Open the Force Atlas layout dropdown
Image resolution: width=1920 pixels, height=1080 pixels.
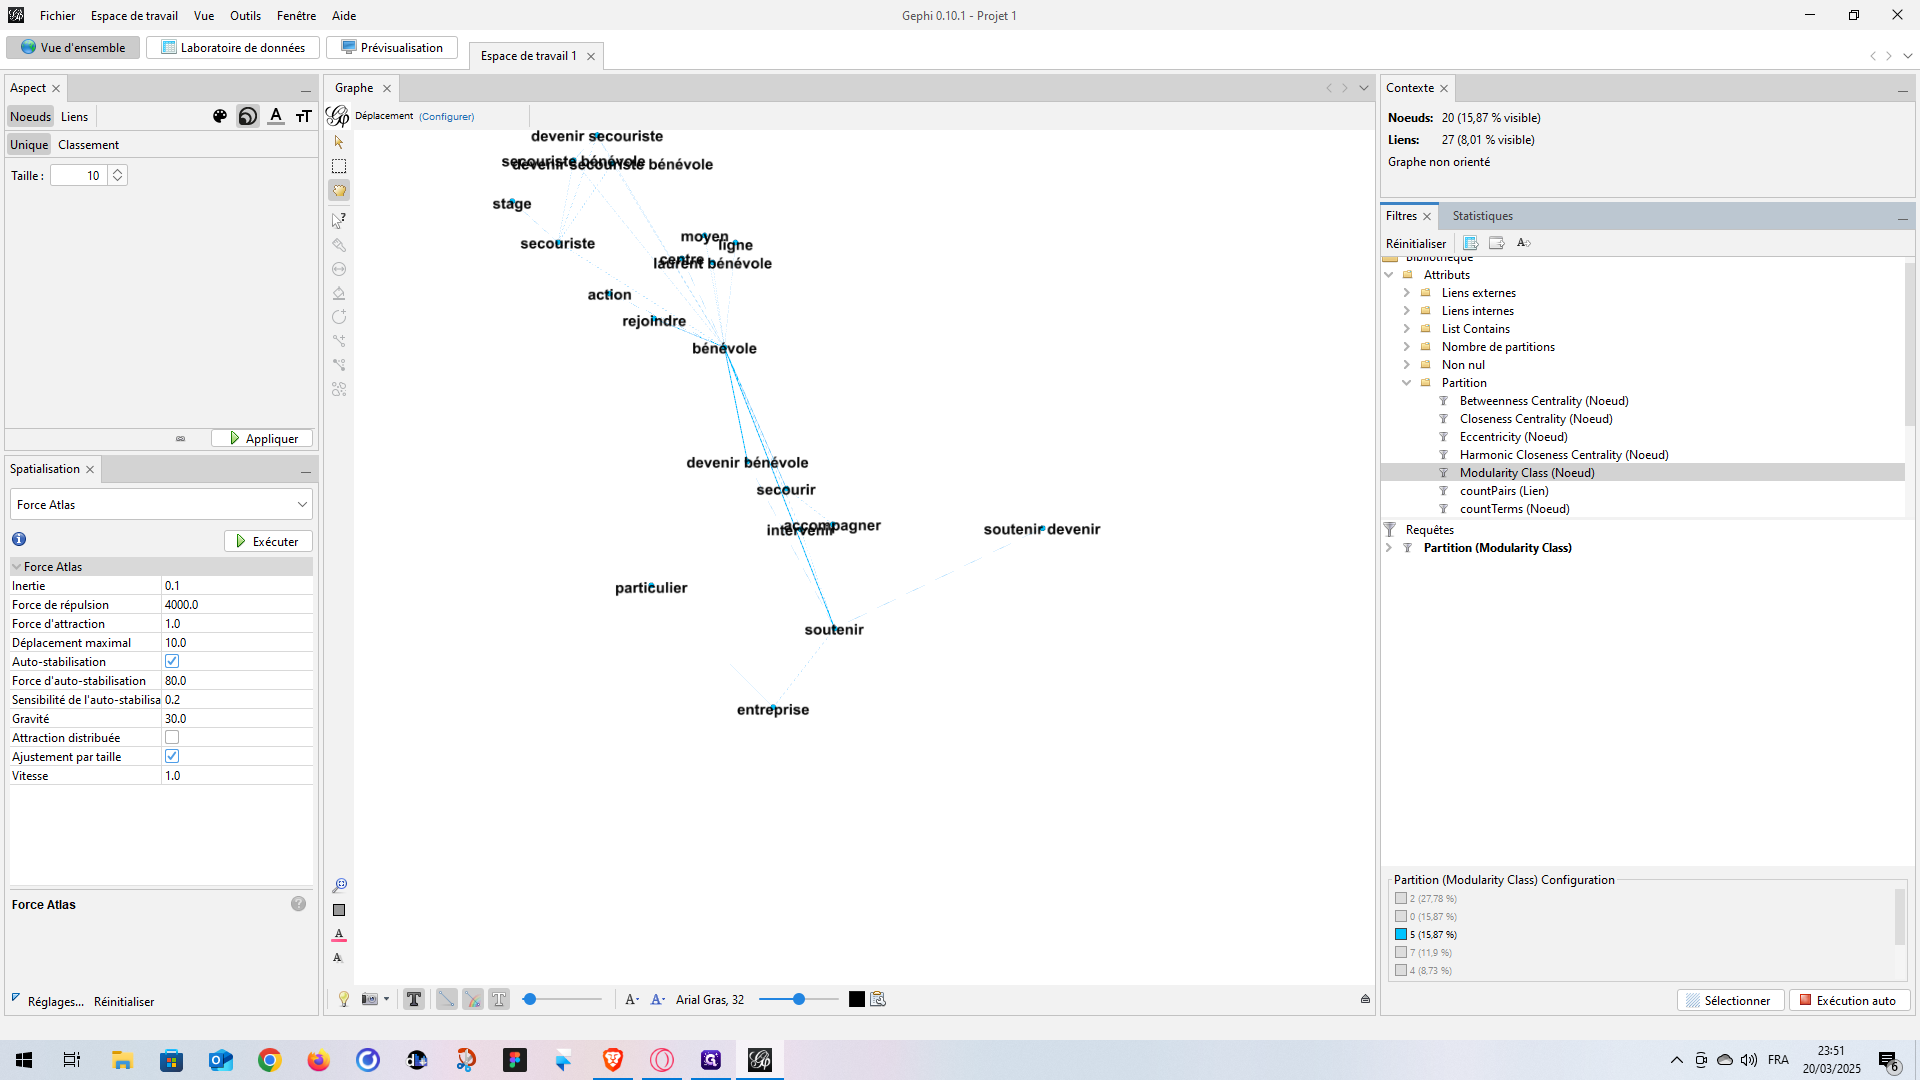161,504
